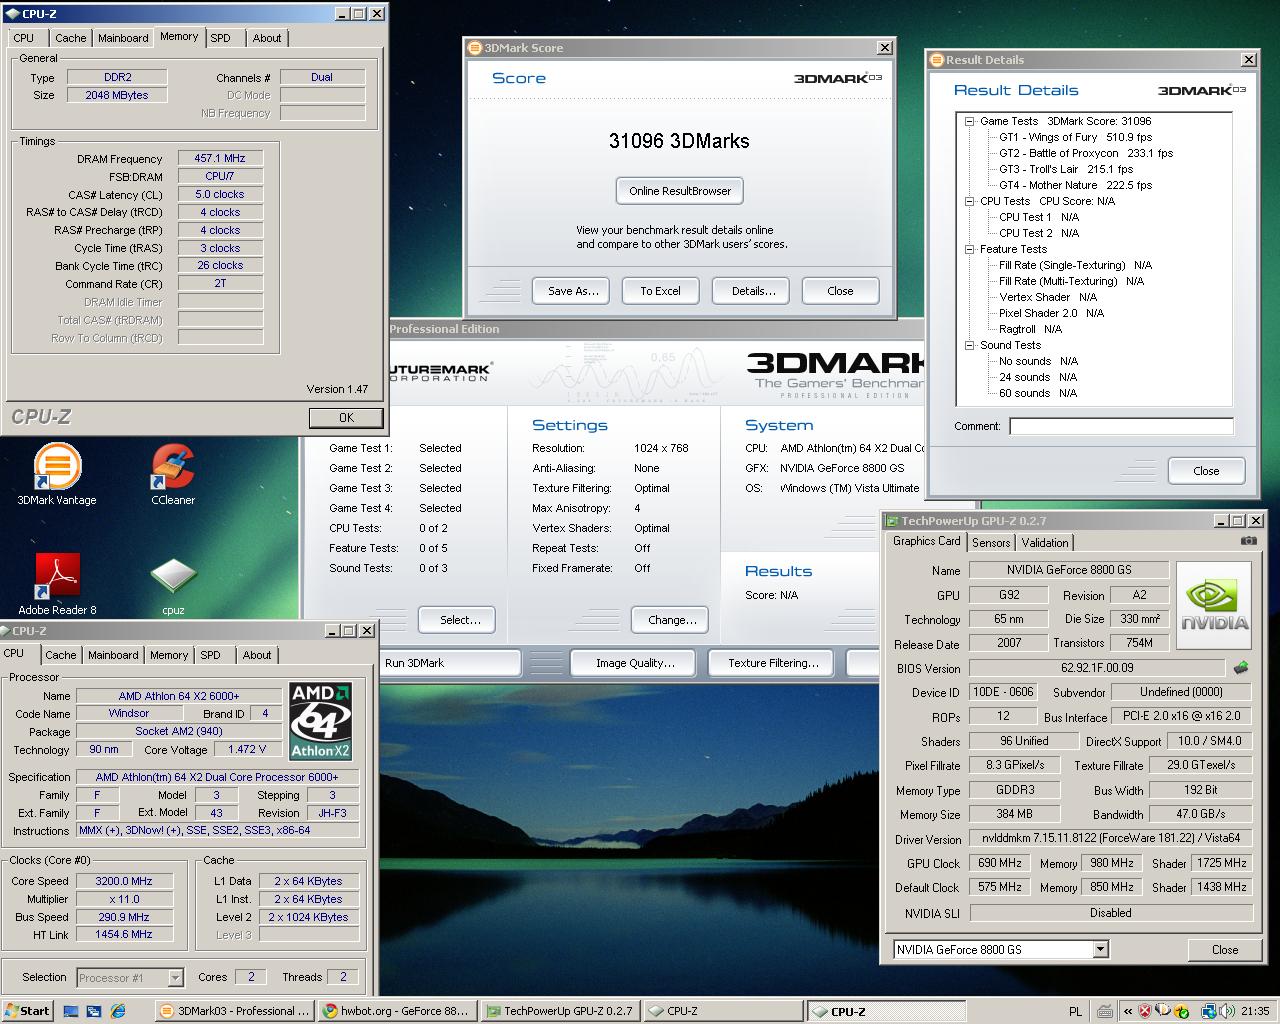Open Internet Explorer from quick launch
The height and width of the screenshot is (1024, 1280).
click(x=118, y=1011)
